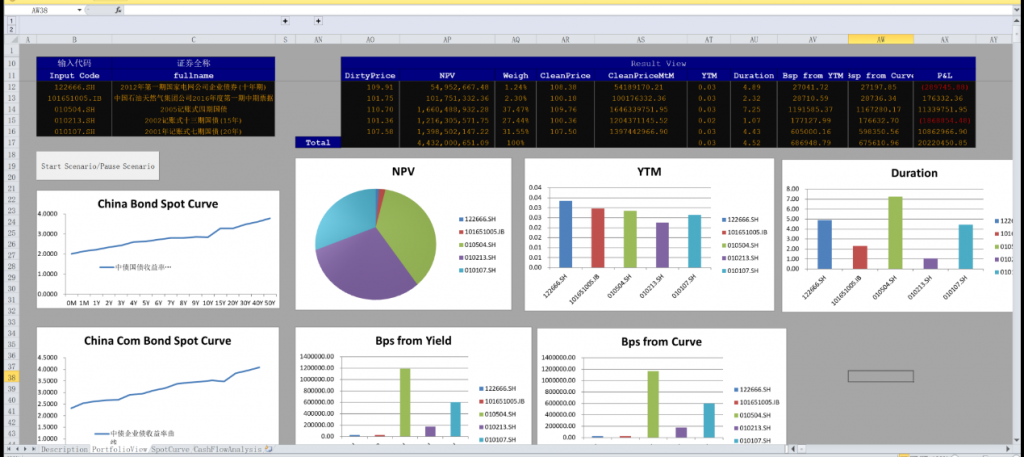
Task: Click 101651005.IB legend swatch in YTM chart
Action: [724, 232]
